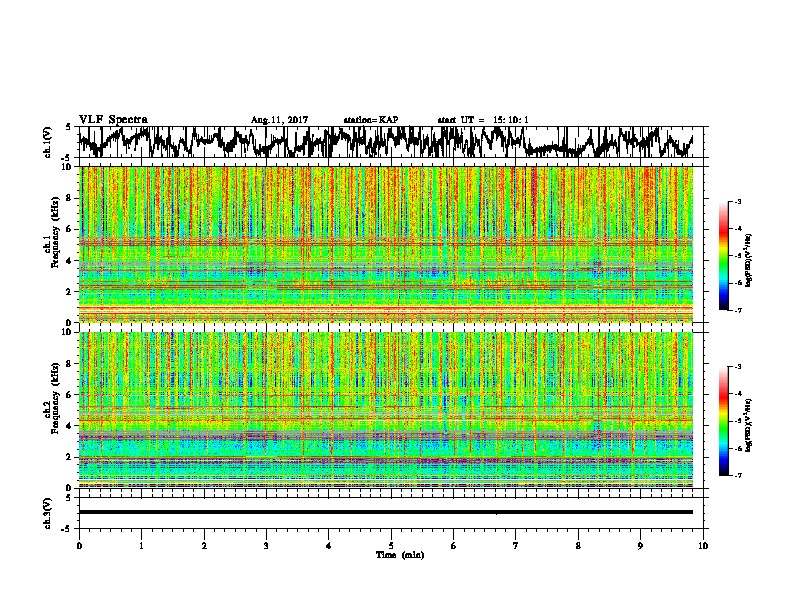Image resolution: width=792 pixels, height=612 pixels.
Task: Click the ch.1 "Frequency (kHz)" axis label
Action: coord(55,233)
